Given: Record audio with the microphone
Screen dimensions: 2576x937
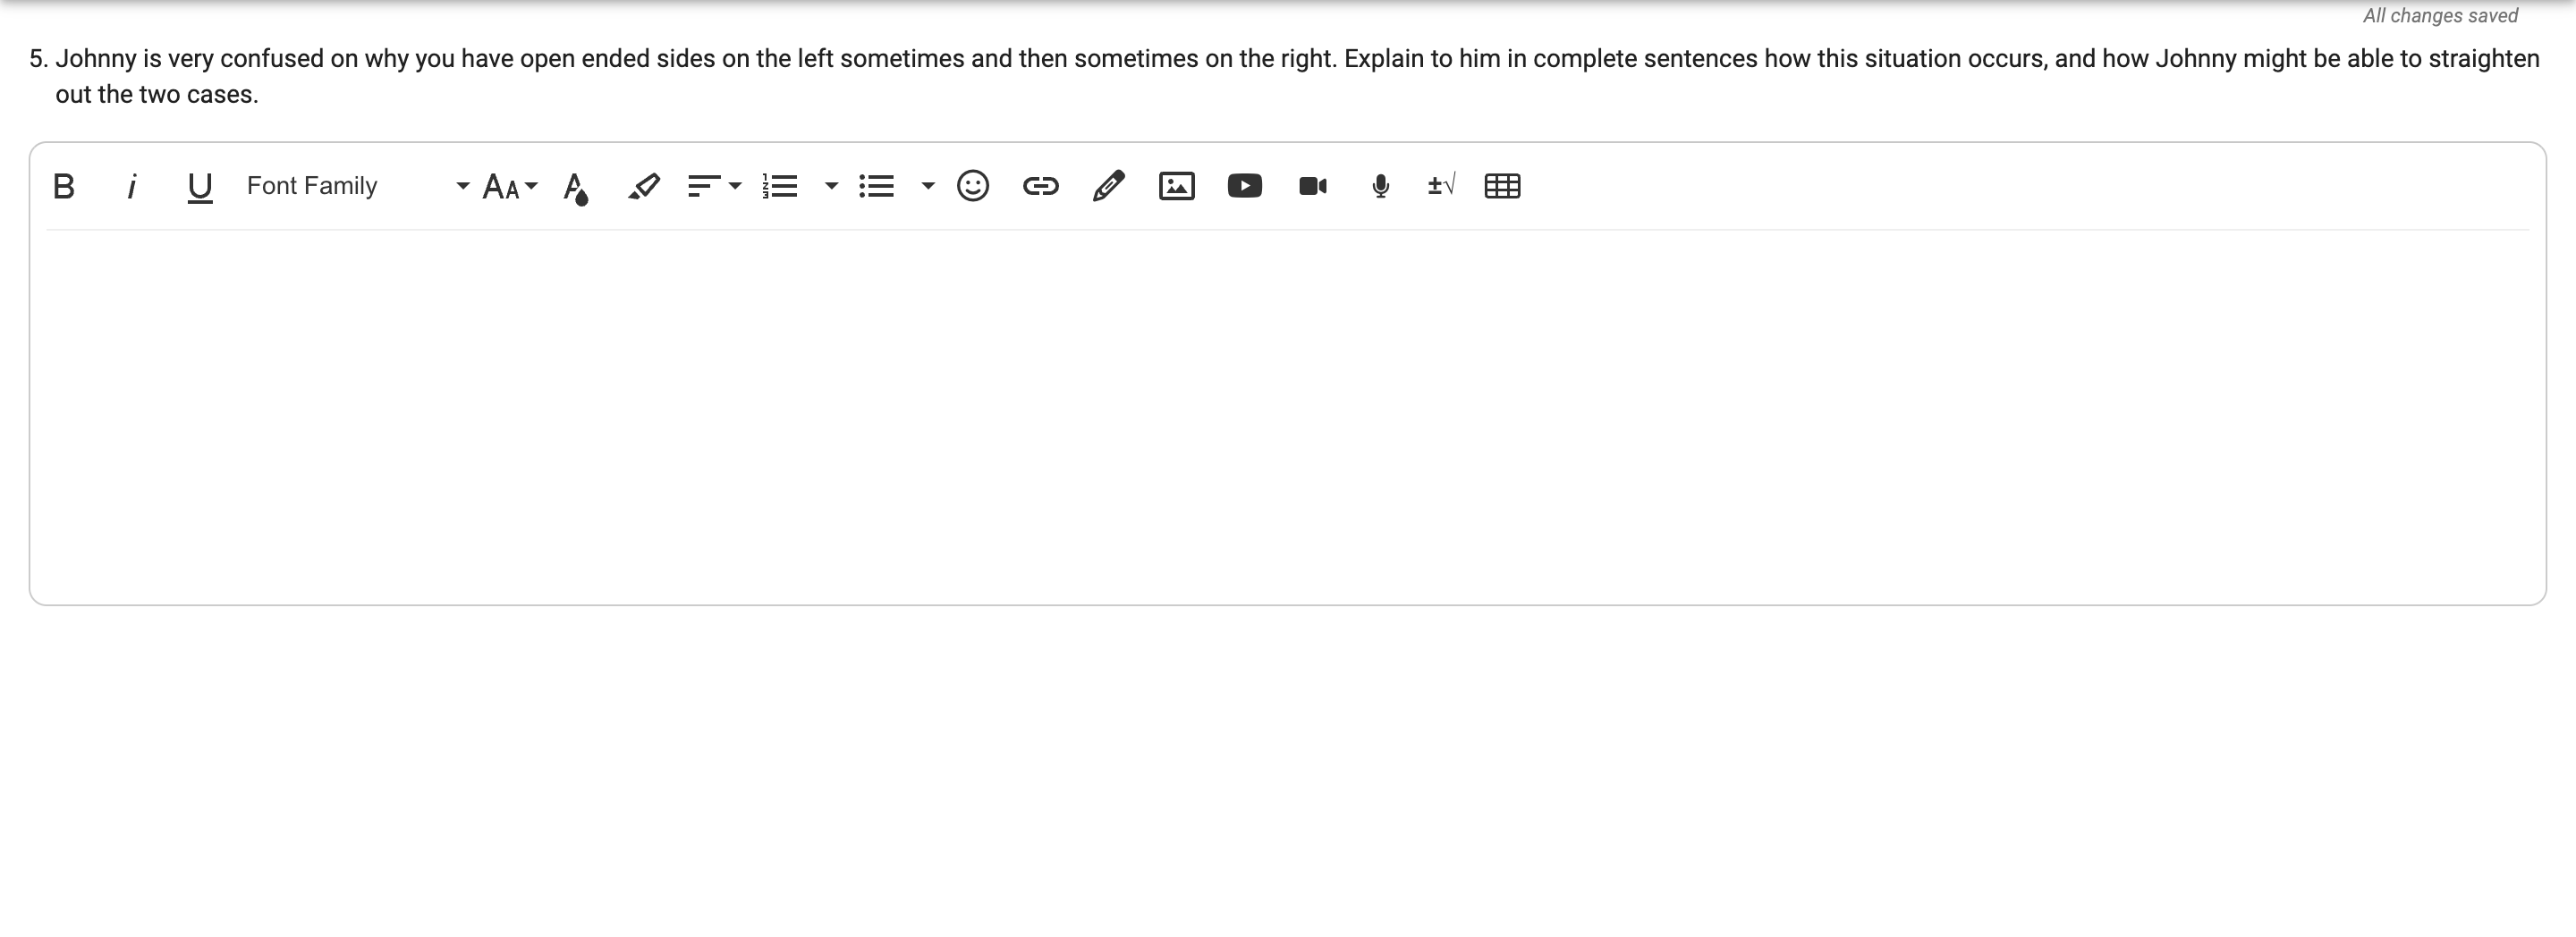Looking at the screenshot, I should point(1381,186).
